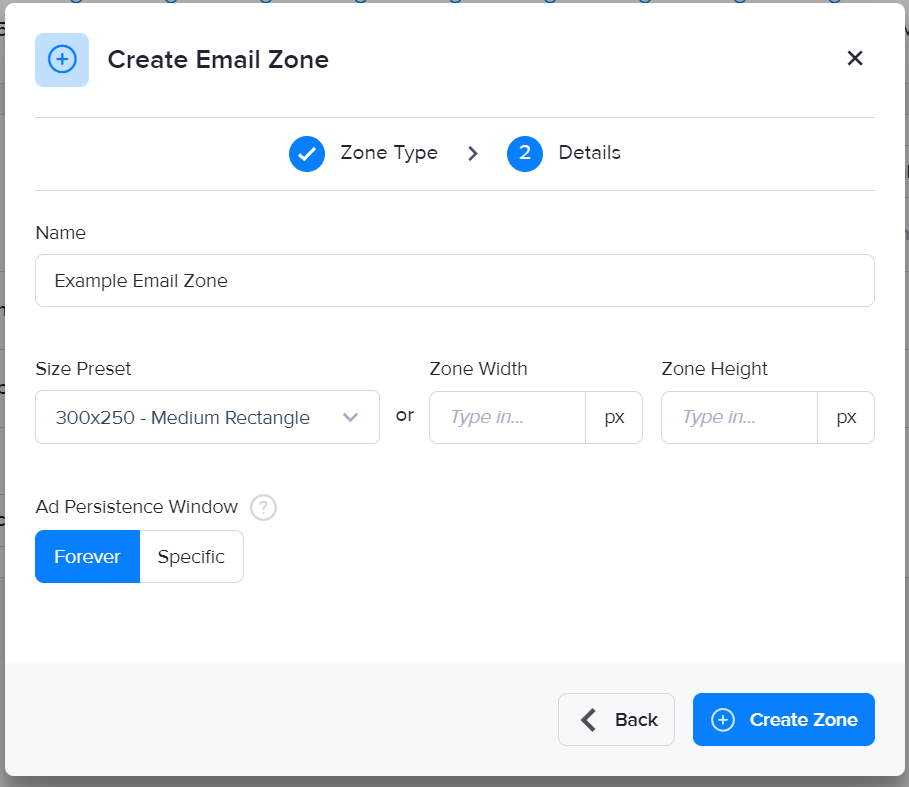Click inside the Zone Width input
This screenshot has height=787, width=909.
(x=507, y=417)
